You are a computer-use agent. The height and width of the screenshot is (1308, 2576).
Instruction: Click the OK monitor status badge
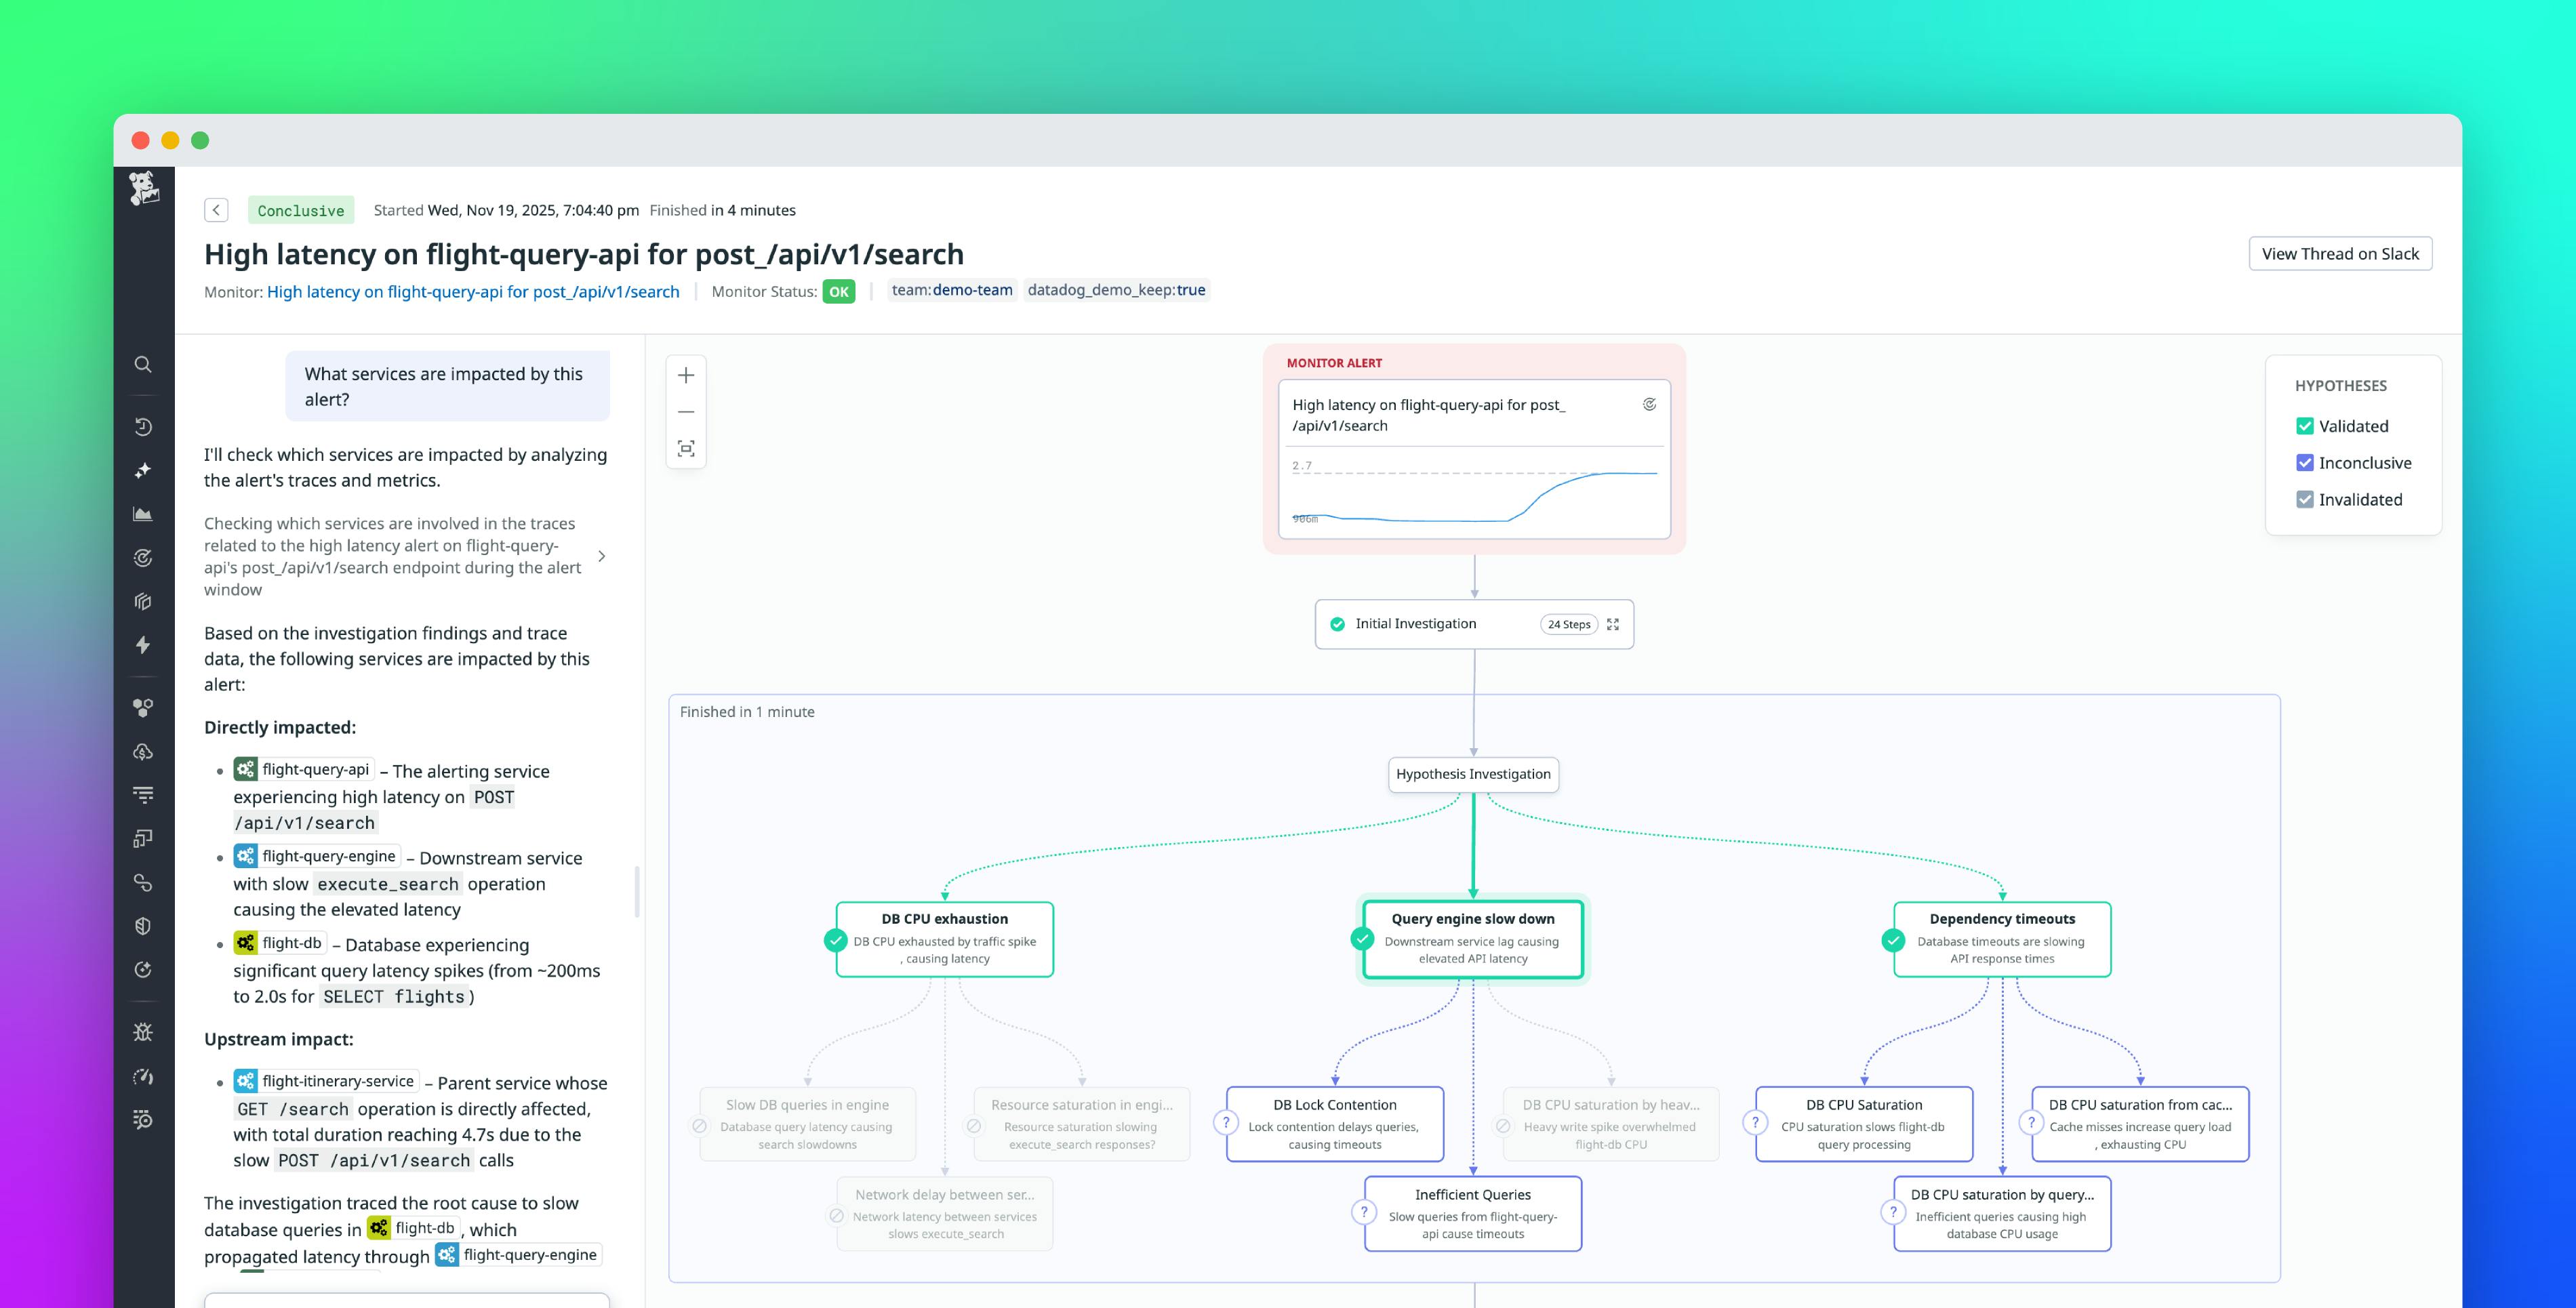coord(838,291)
